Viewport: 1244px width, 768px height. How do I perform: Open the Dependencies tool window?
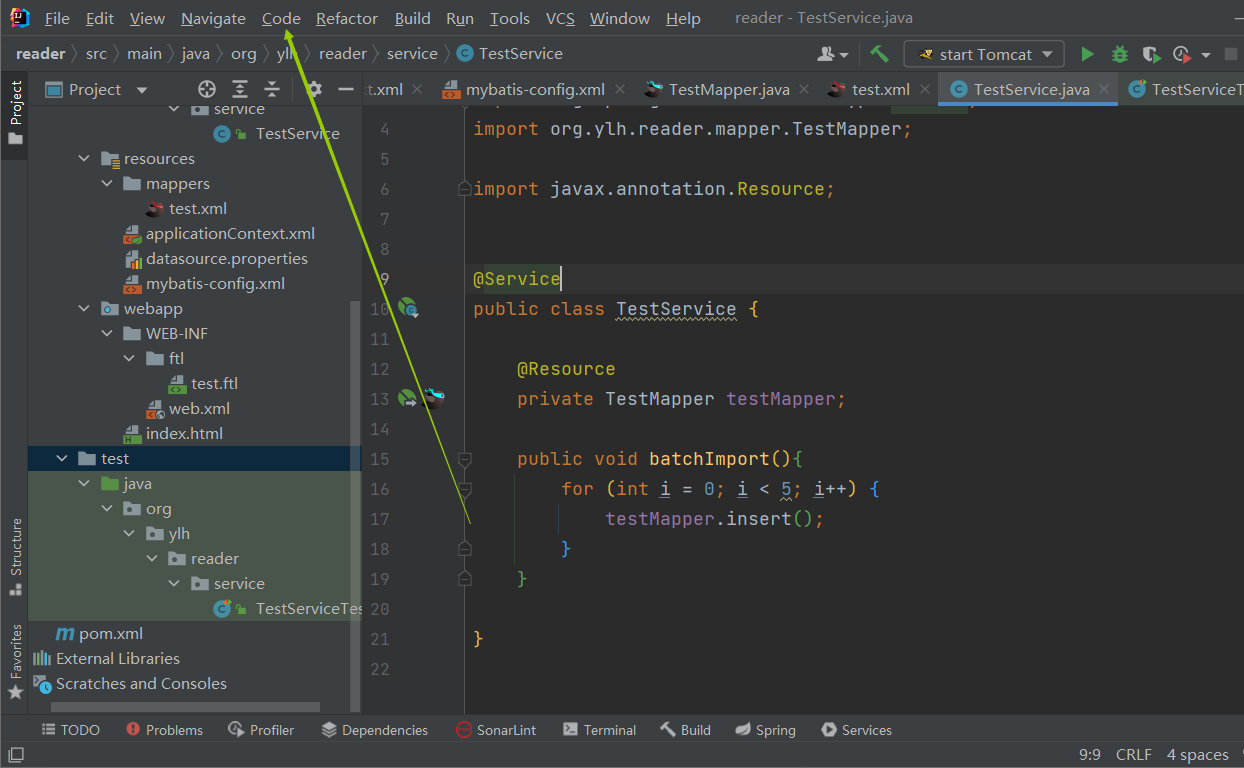coord(375,730)
